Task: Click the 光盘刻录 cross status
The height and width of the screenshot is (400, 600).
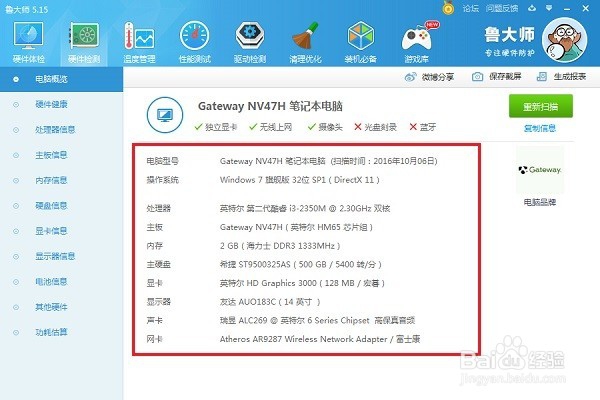Action: [375, 127]
